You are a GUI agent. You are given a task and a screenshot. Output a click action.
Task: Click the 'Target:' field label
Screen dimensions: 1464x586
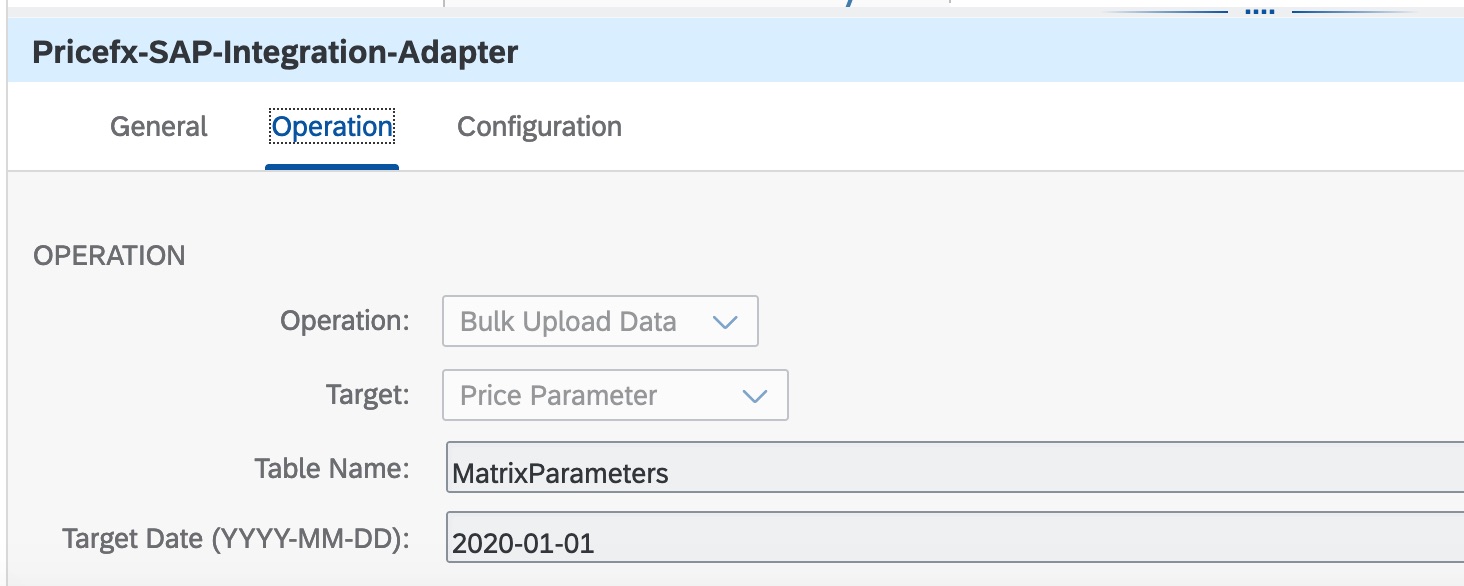click(x=368, y=395)
